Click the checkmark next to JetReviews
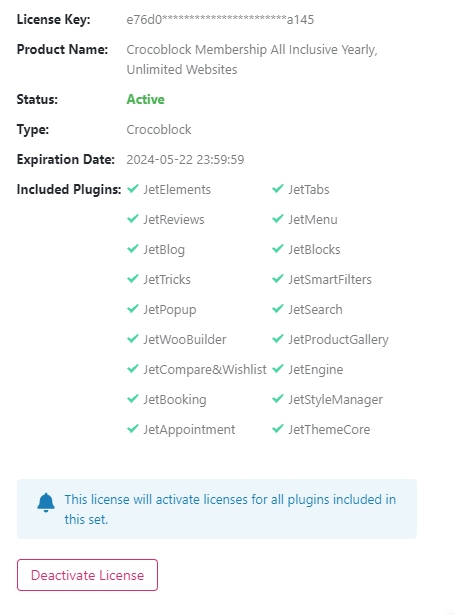Screen dimensions: 454x615 click(133, 218)
